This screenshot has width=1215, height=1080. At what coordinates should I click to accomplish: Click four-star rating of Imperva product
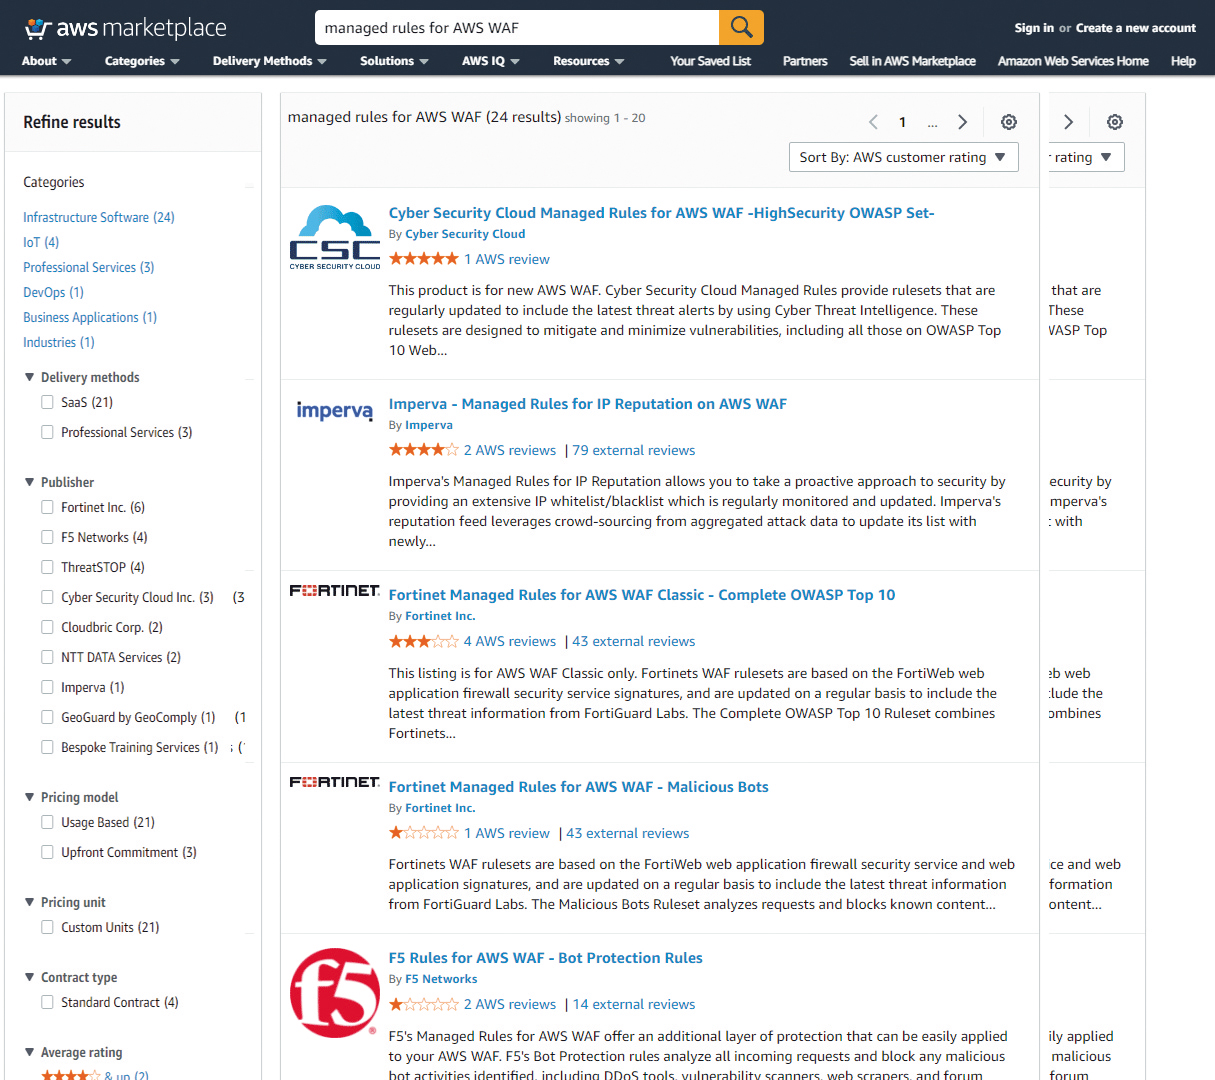(x=424, y=450)
